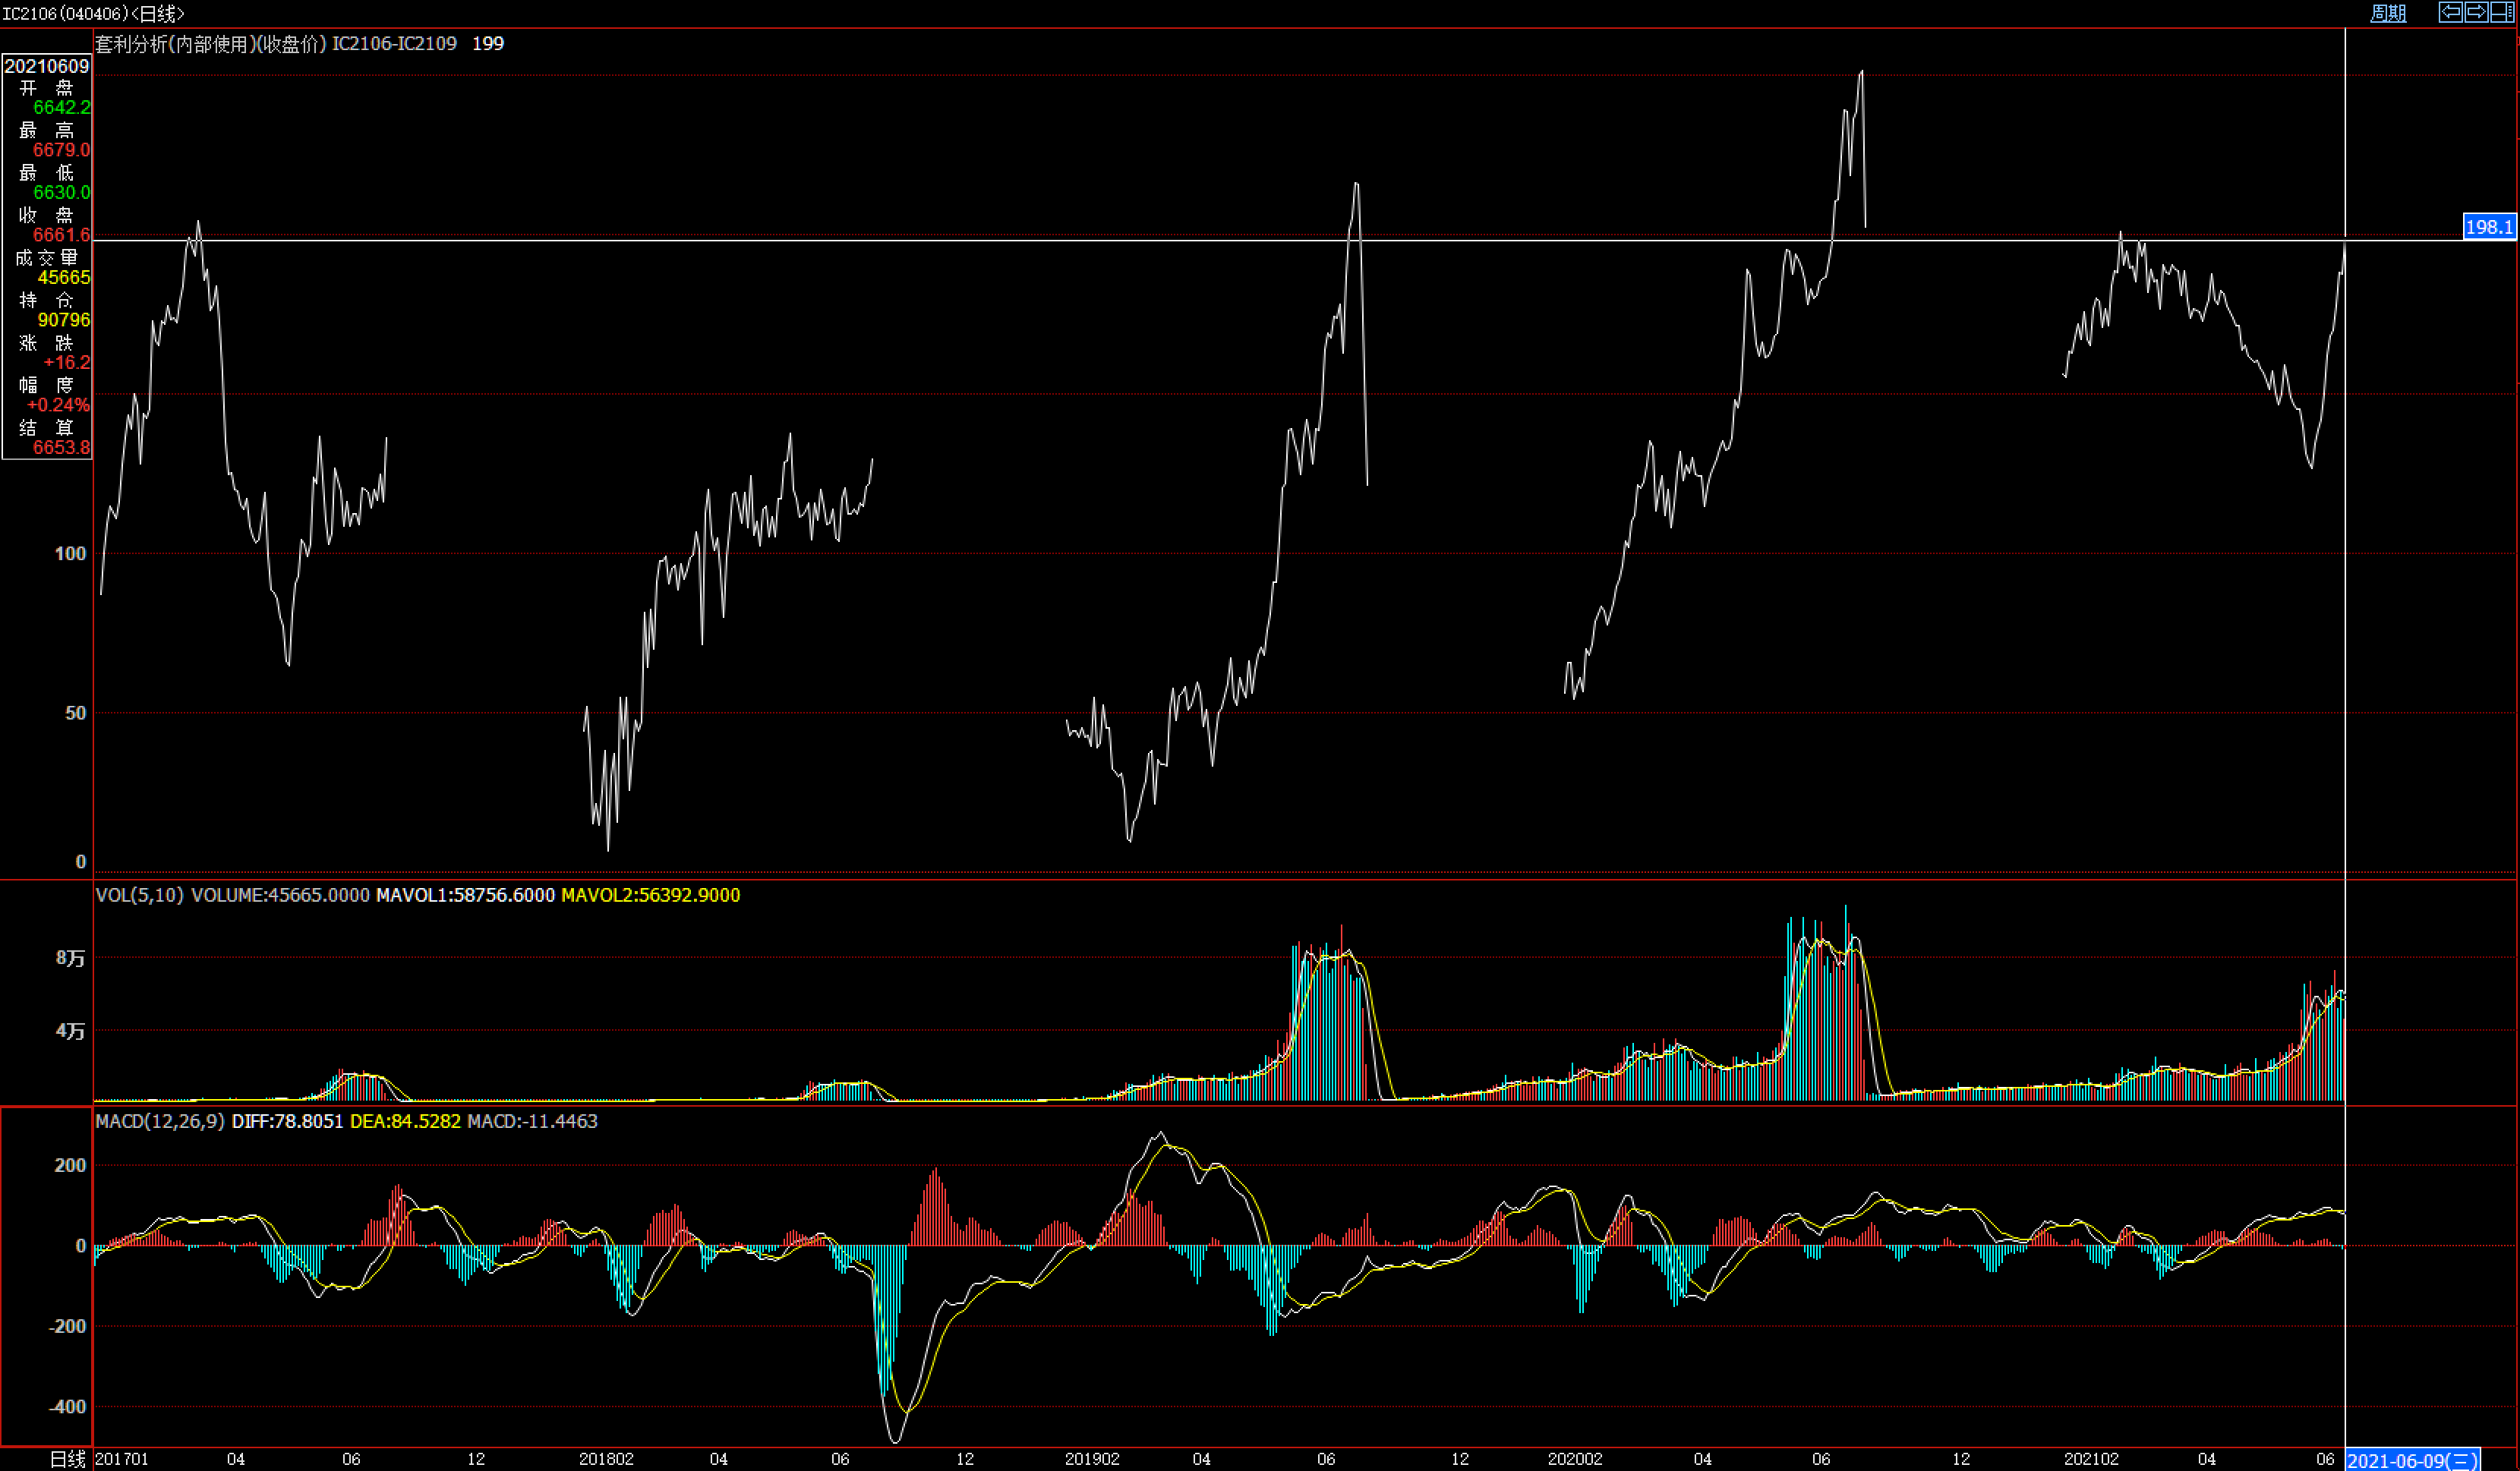Click the MACD(12,26,9) indicator label

(159, 1121)
